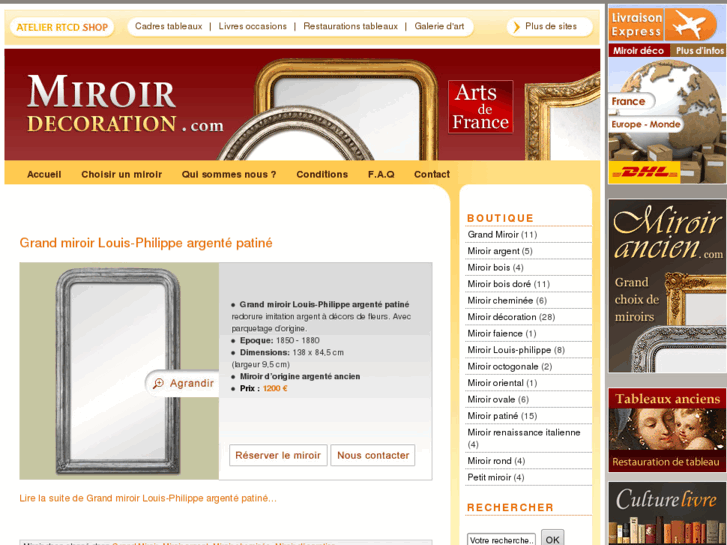Click Nous contacter button

[x=373, y=455]
